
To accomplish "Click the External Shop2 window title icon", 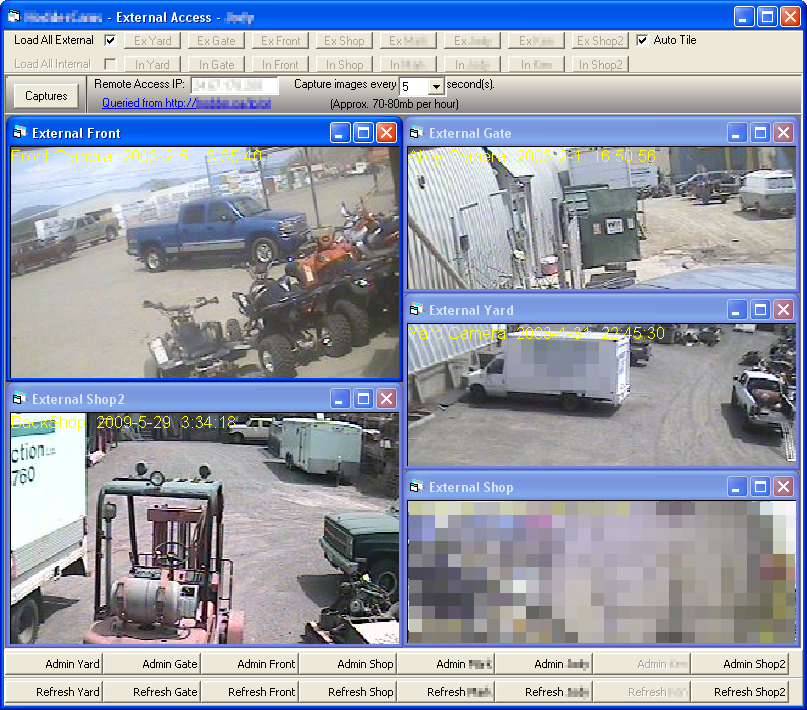I will (20, 399).
